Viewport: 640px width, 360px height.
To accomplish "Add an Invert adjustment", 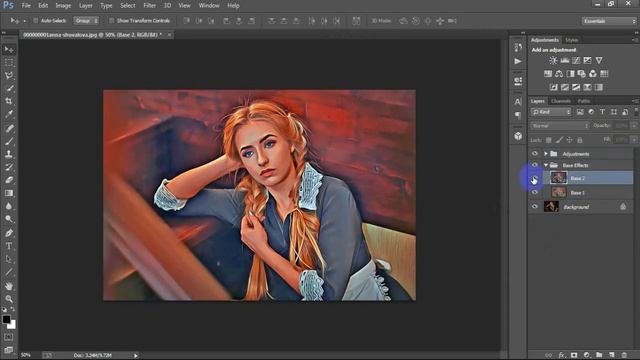I will pos(553,87).
